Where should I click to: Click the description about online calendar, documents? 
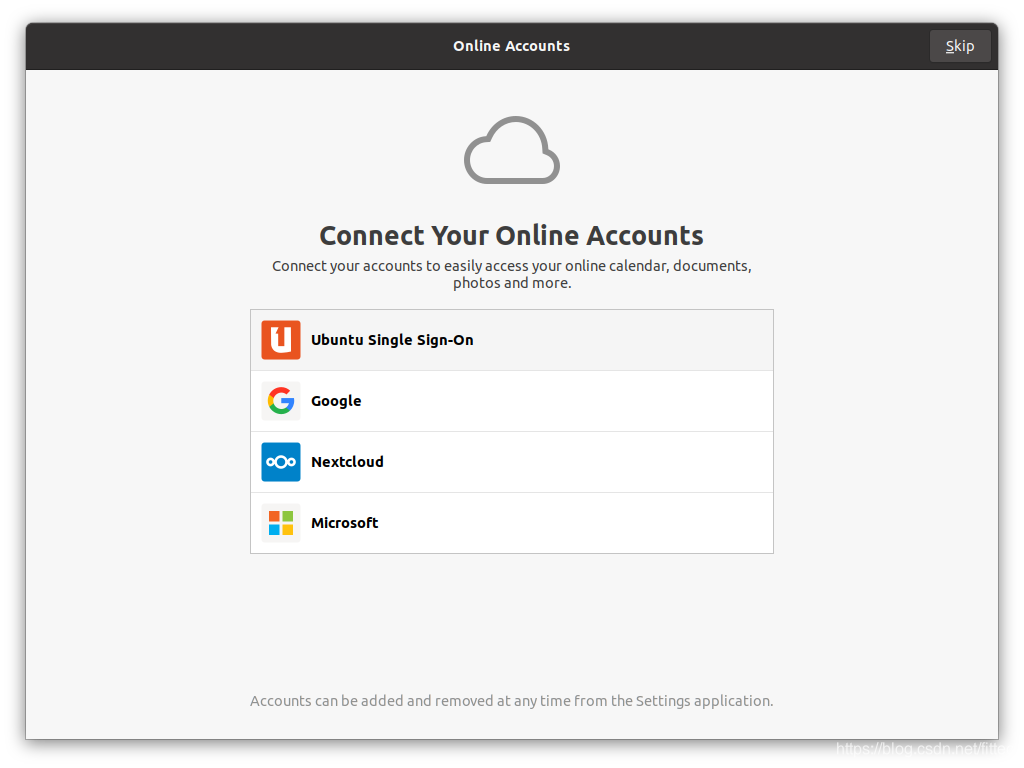[x=512, y=274]
